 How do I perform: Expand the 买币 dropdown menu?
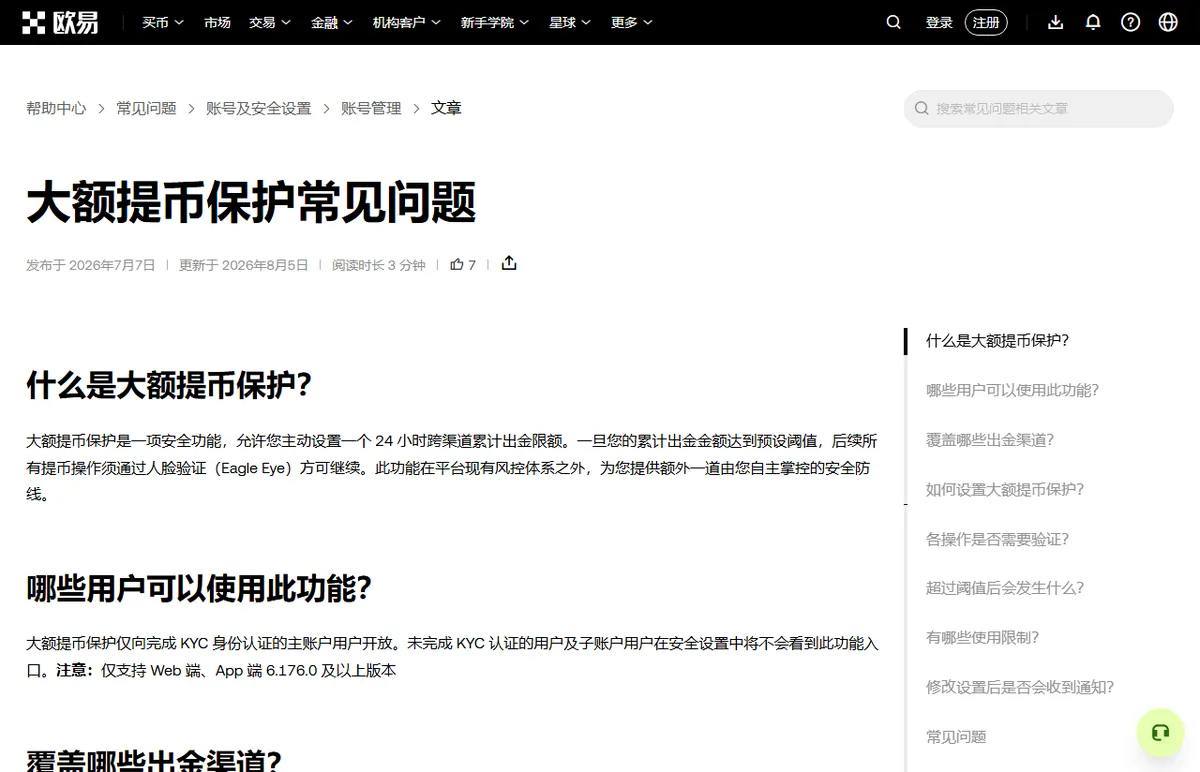tap(163, 22)
